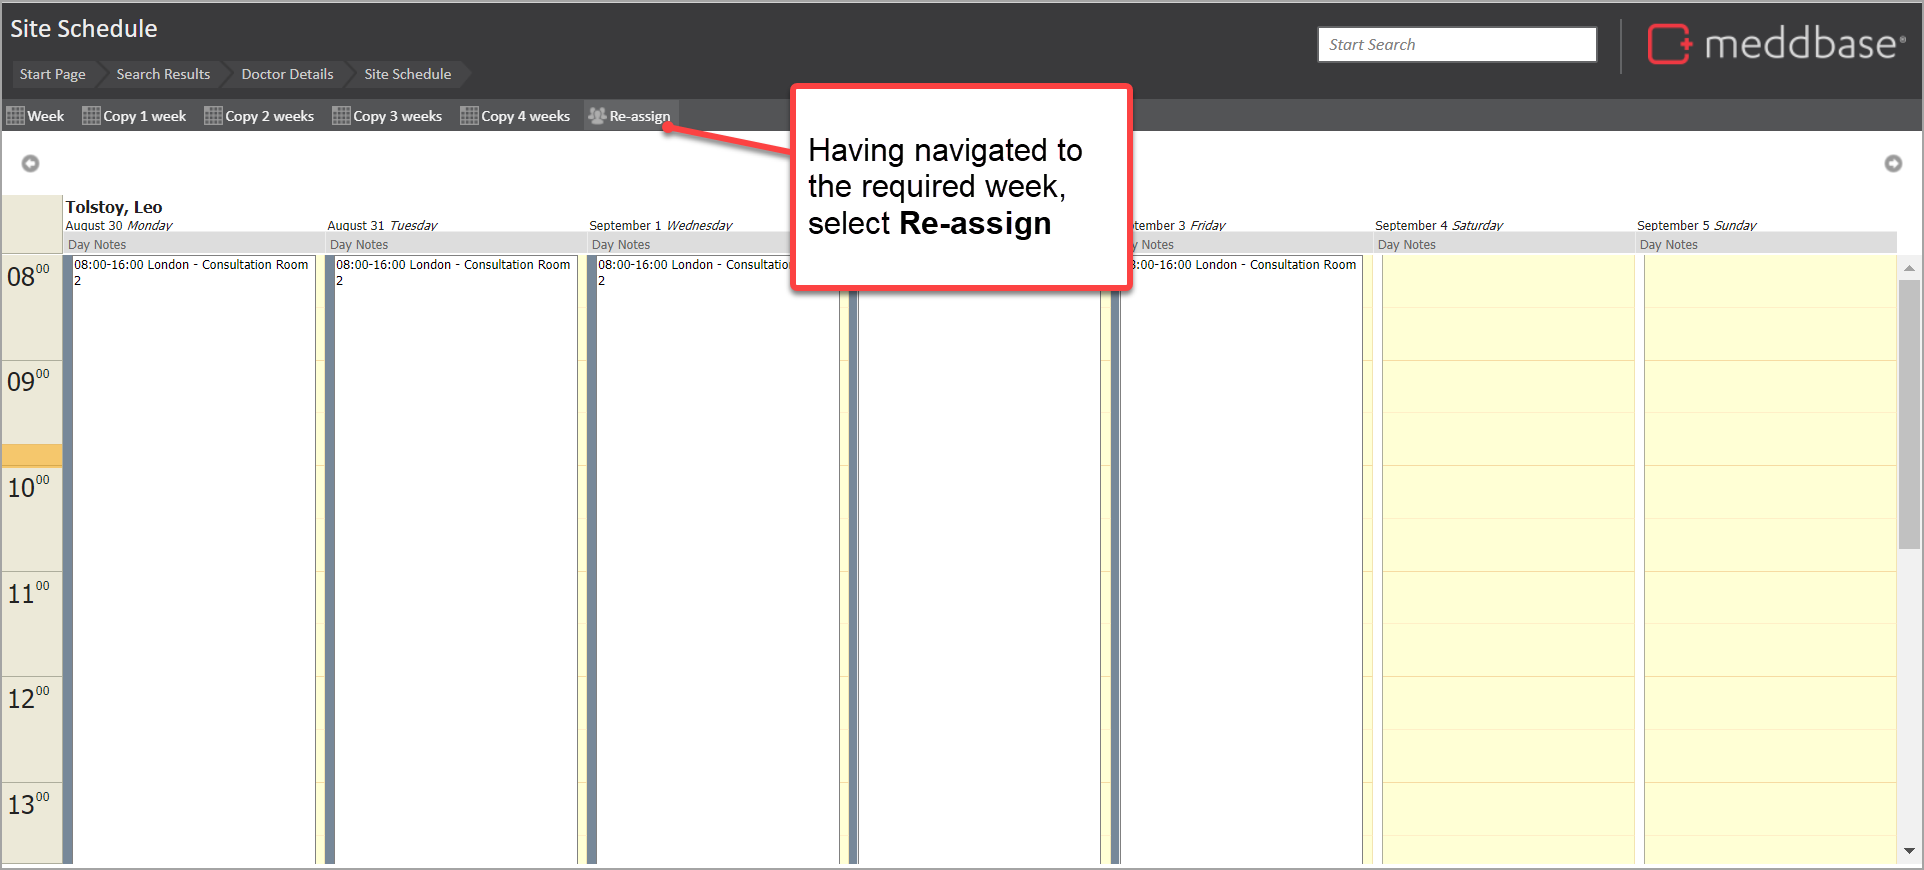Viewport: 1924px width, 870px height.
Task: Click the Week calendar icon
Action: (15, 116)
